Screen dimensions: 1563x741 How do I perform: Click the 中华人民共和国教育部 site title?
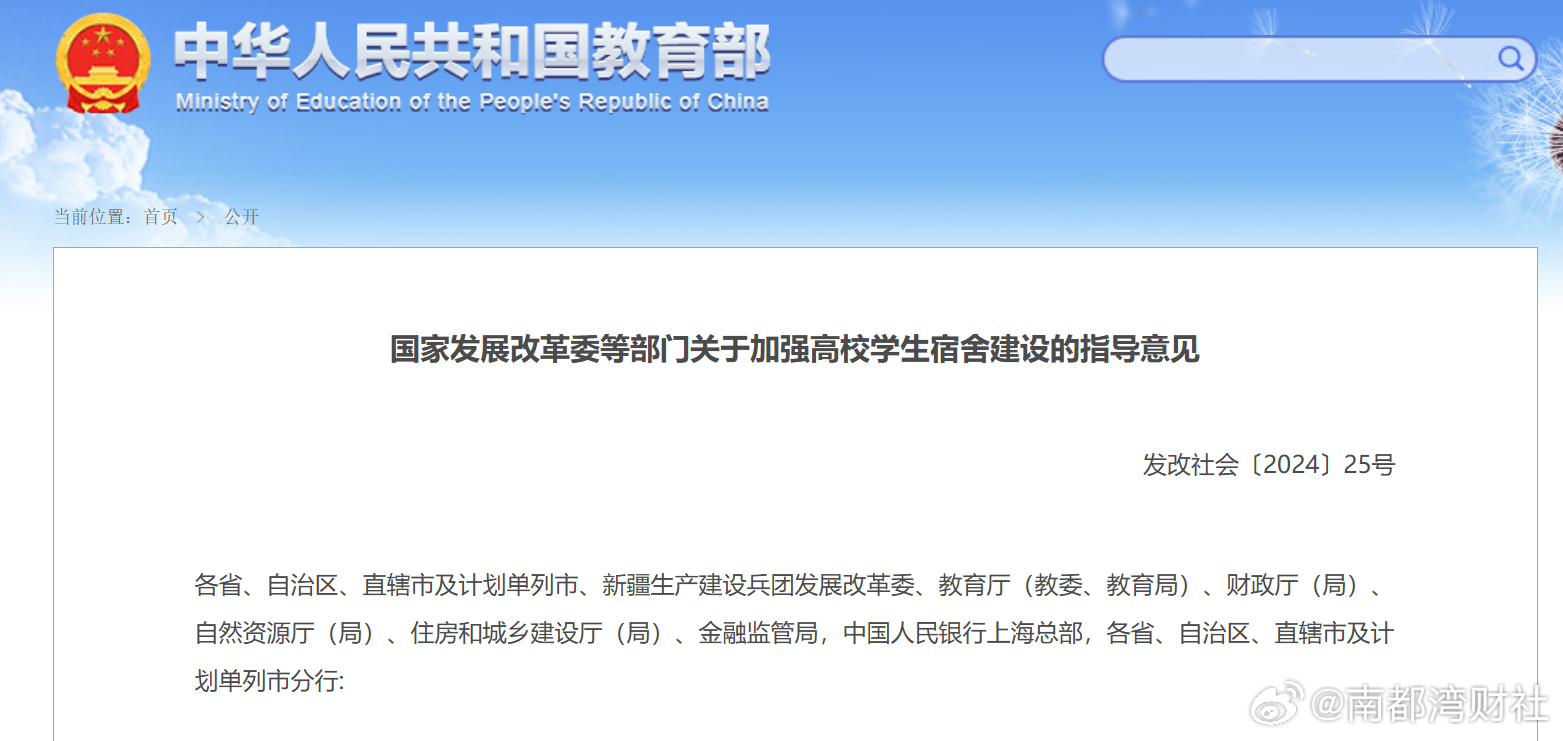click(x=471, y=52)
